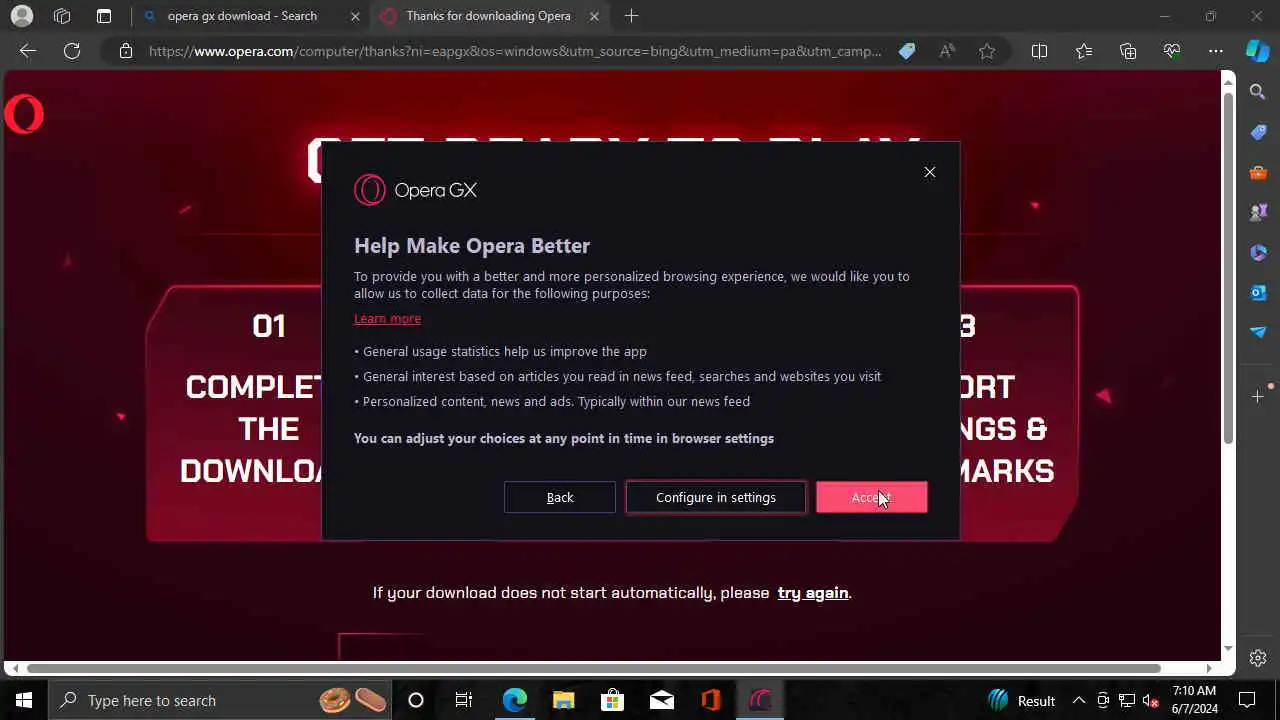Open a new browser tab
The image size is (1280, 720).
point(631,16)
